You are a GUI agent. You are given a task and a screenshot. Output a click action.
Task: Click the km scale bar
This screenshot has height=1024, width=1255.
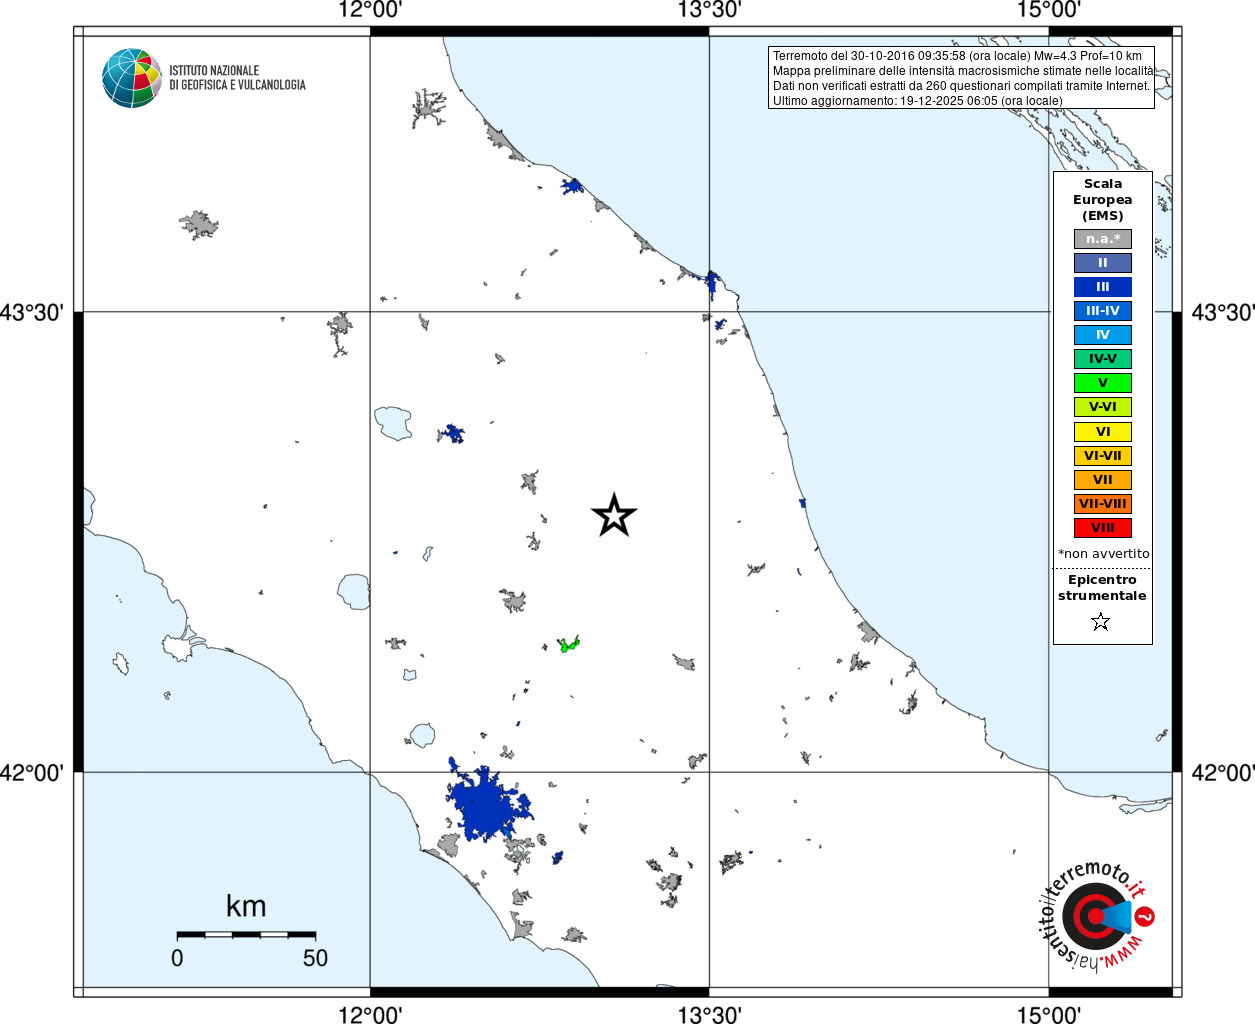pyautogui.click(x=246, y=935)
